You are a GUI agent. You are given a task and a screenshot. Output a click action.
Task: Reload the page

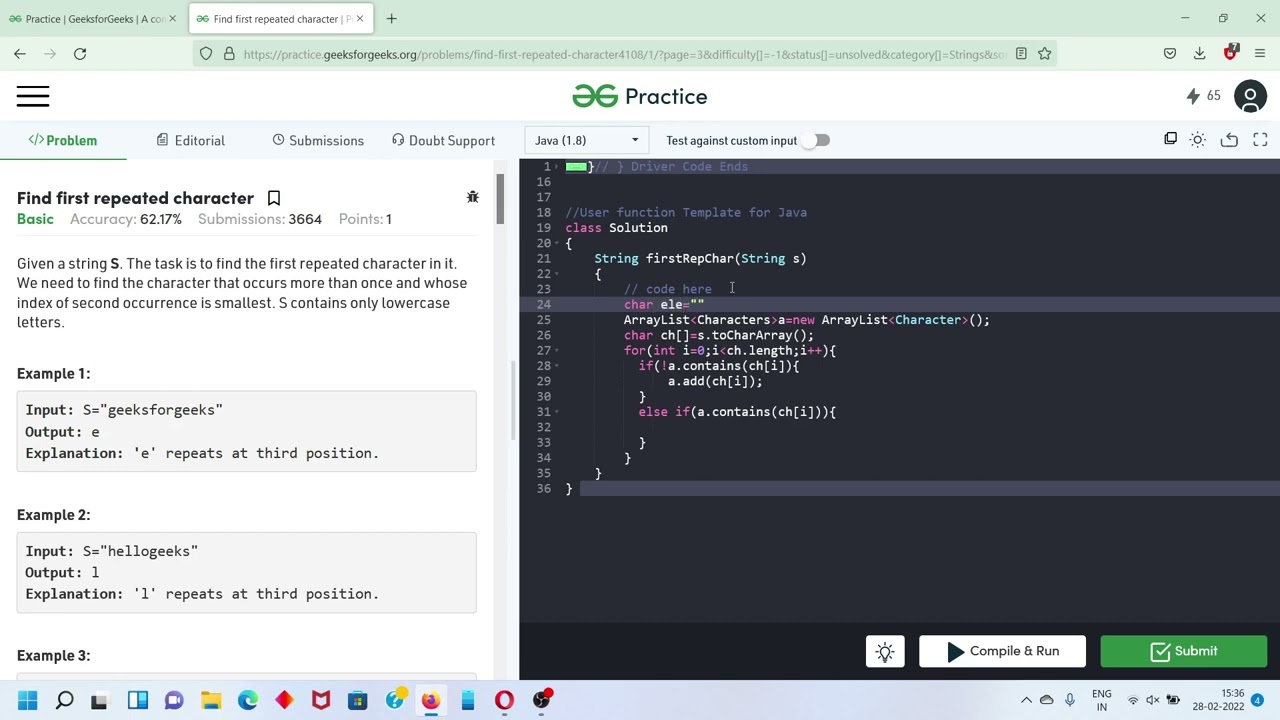tap(80, 54)
